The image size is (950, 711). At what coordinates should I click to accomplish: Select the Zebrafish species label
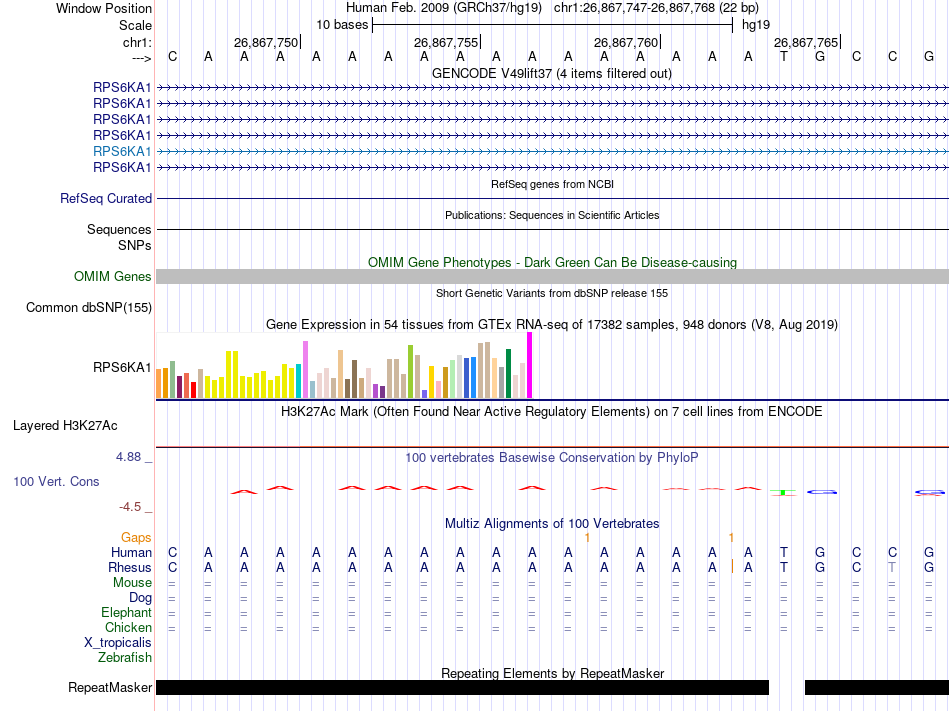(x=125, y=657)
